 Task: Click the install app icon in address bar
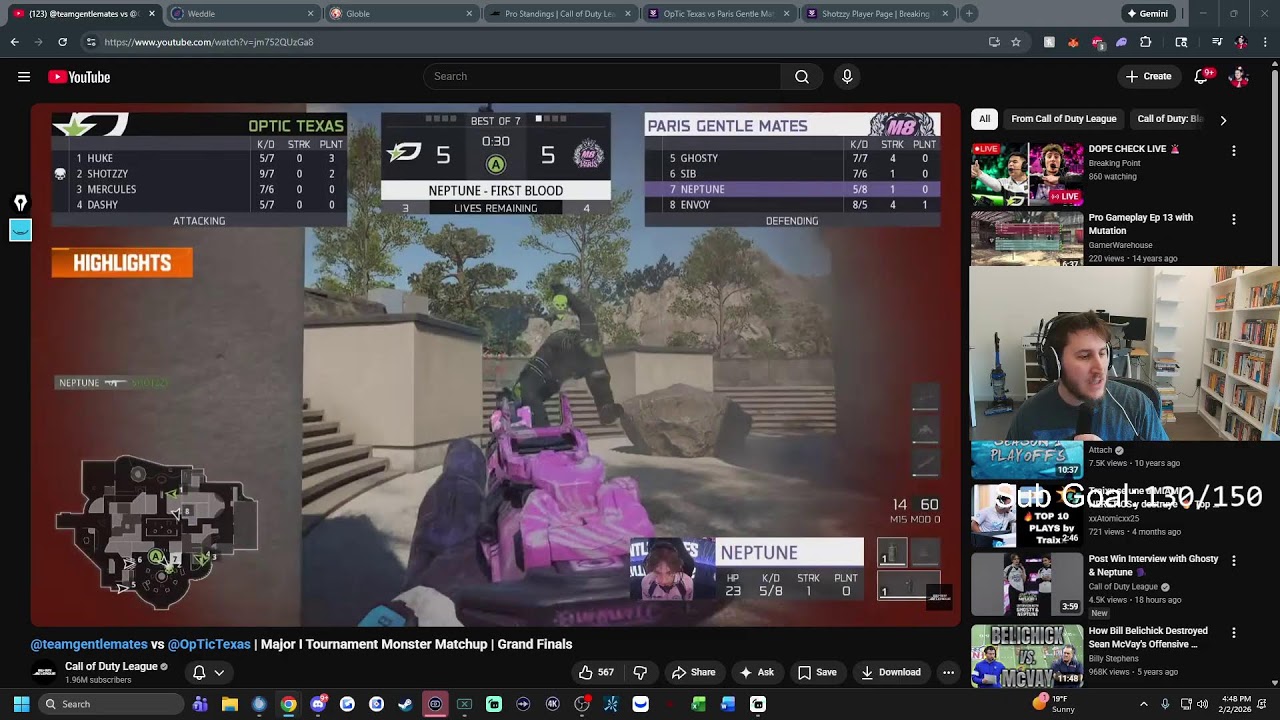click(994, 42)
